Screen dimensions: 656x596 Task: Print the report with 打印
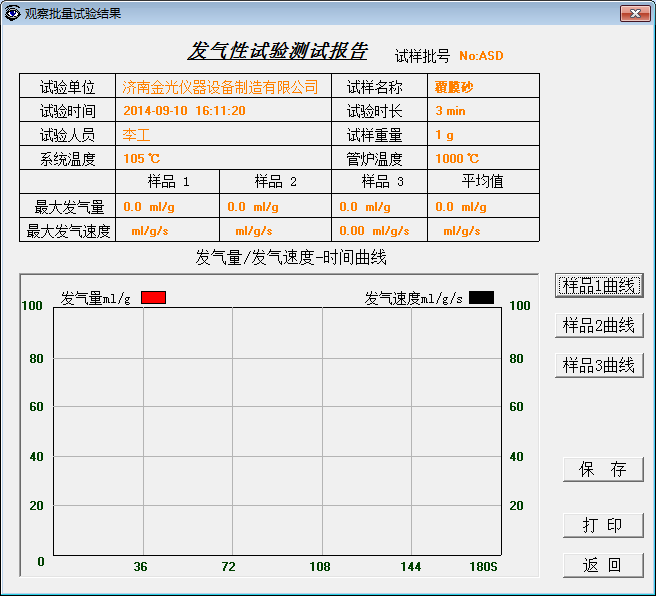pos(603,525)
